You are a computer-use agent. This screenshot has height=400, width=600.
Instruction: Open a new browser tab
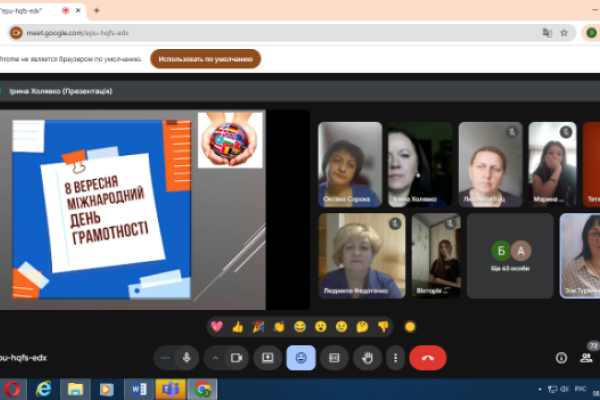coord(96,10)
